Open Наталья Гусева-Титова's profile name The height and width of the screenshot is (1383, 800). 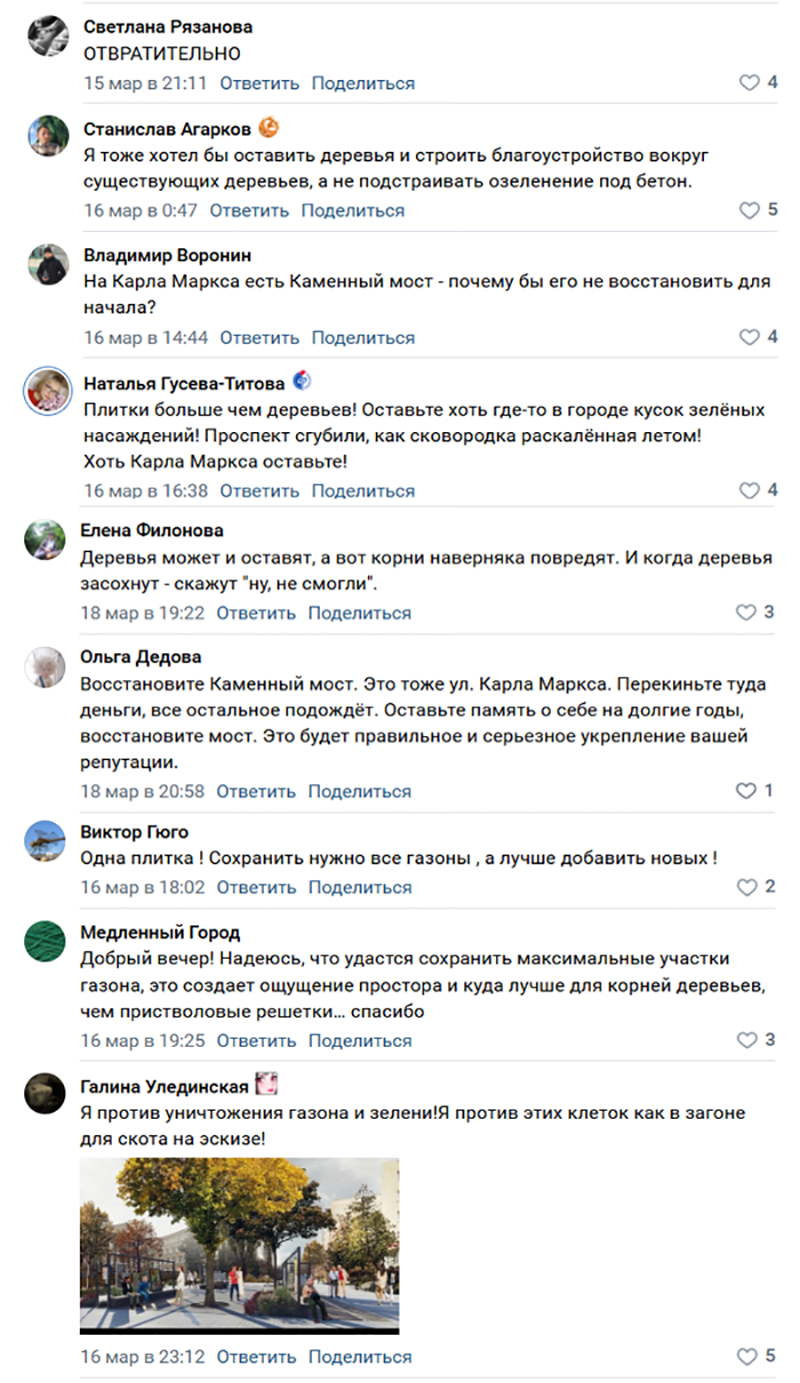click(184, 383)
